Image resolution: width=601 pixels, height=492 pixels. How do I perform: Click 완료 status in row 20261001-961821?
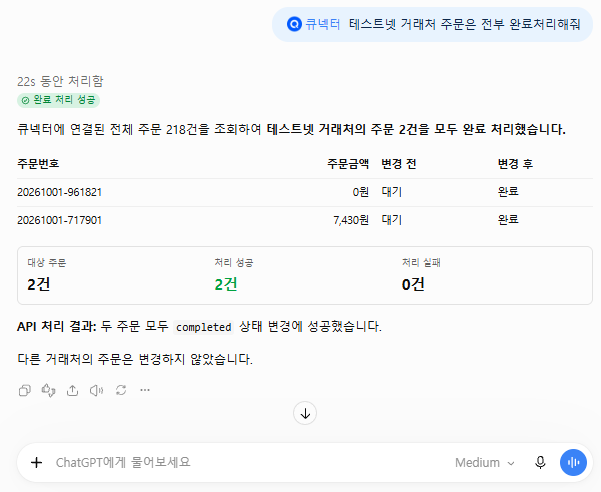point(508,192)
